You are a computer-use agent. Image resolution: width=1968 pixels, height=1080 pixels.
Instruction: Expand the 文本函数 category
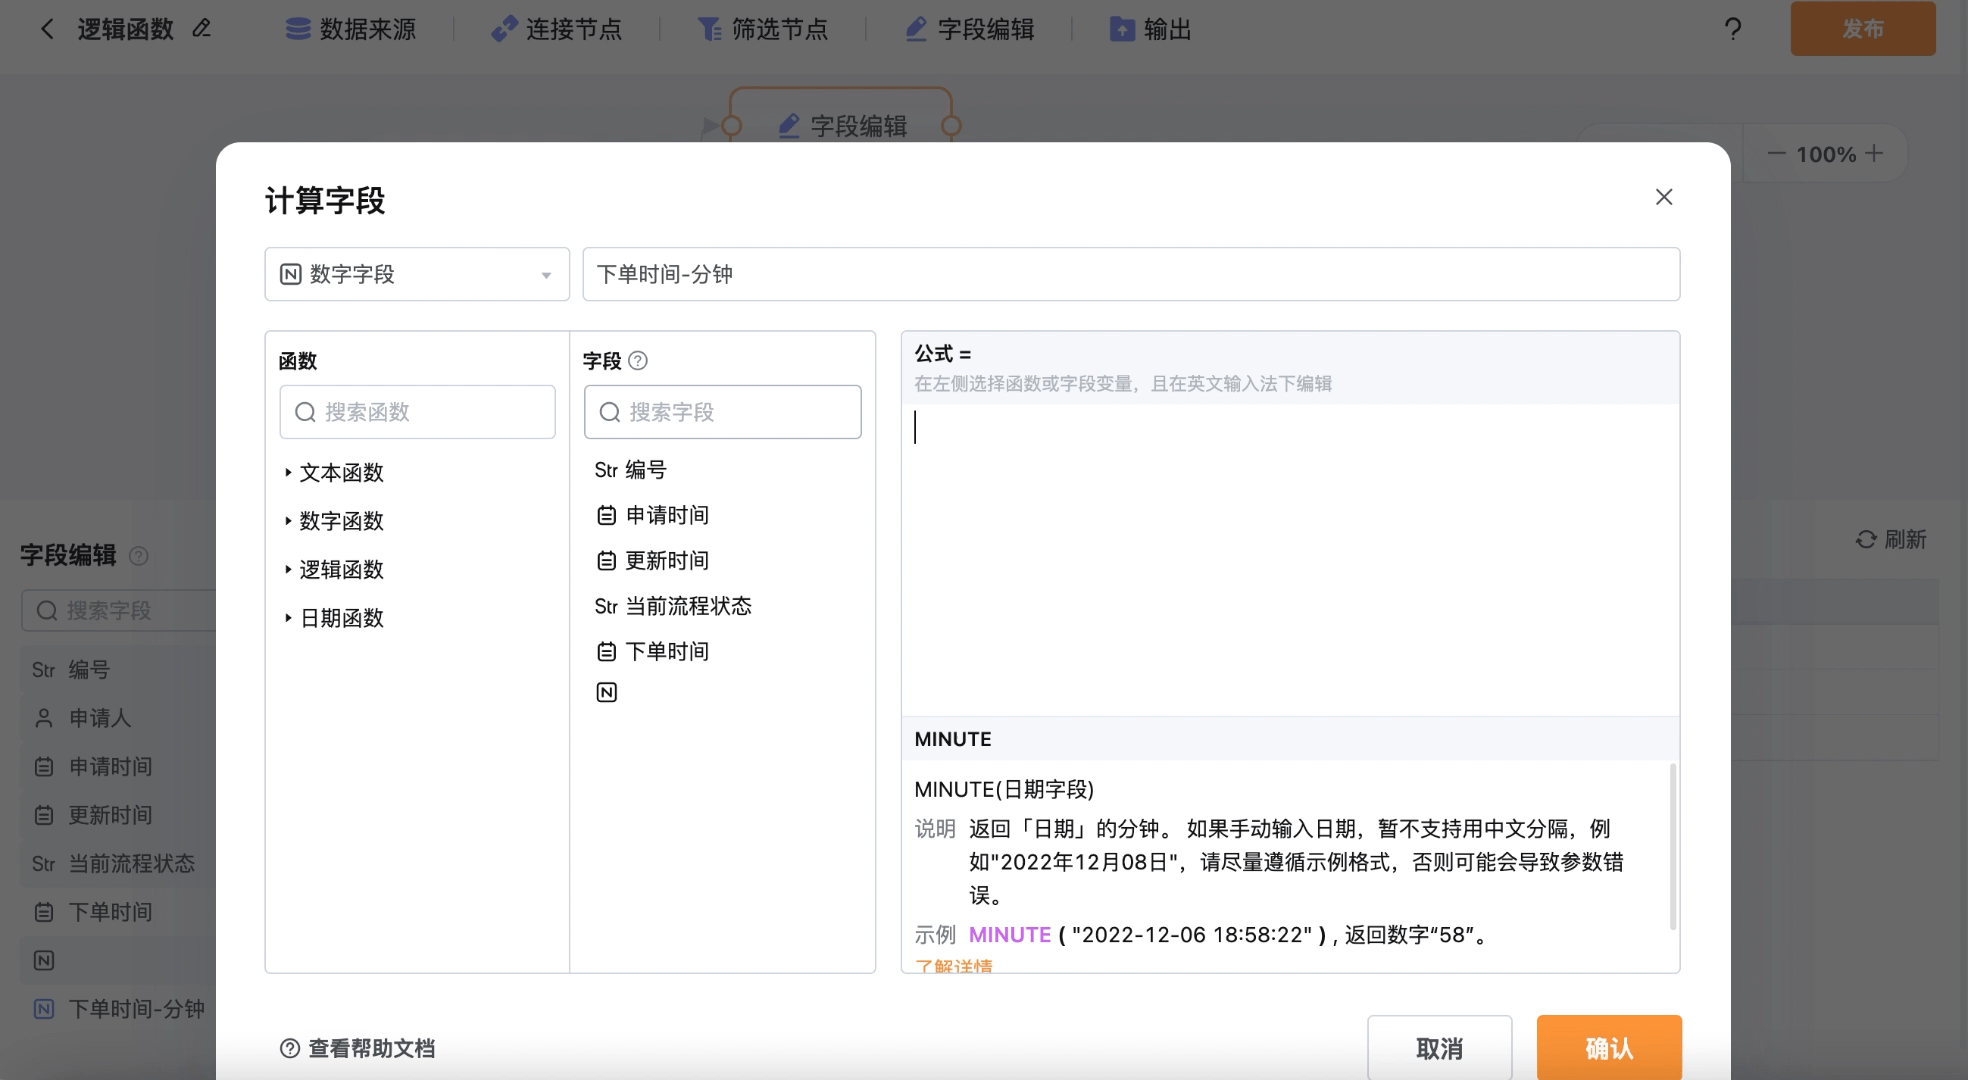pos(334,473)
